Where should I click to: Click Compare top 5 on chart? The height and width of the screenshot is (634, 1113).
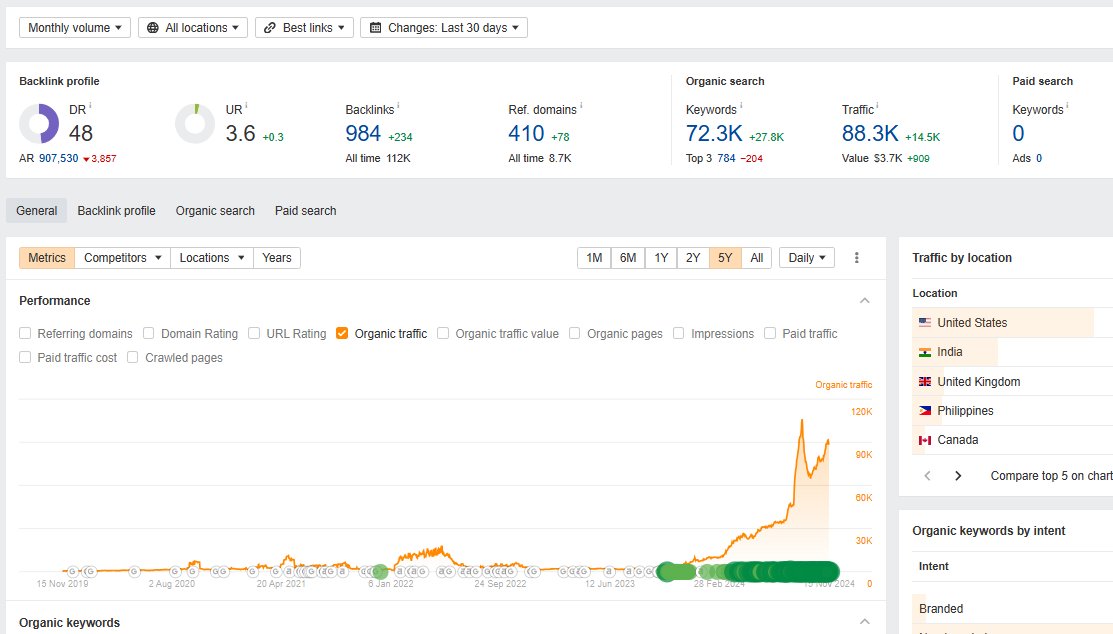(1051, 476)
